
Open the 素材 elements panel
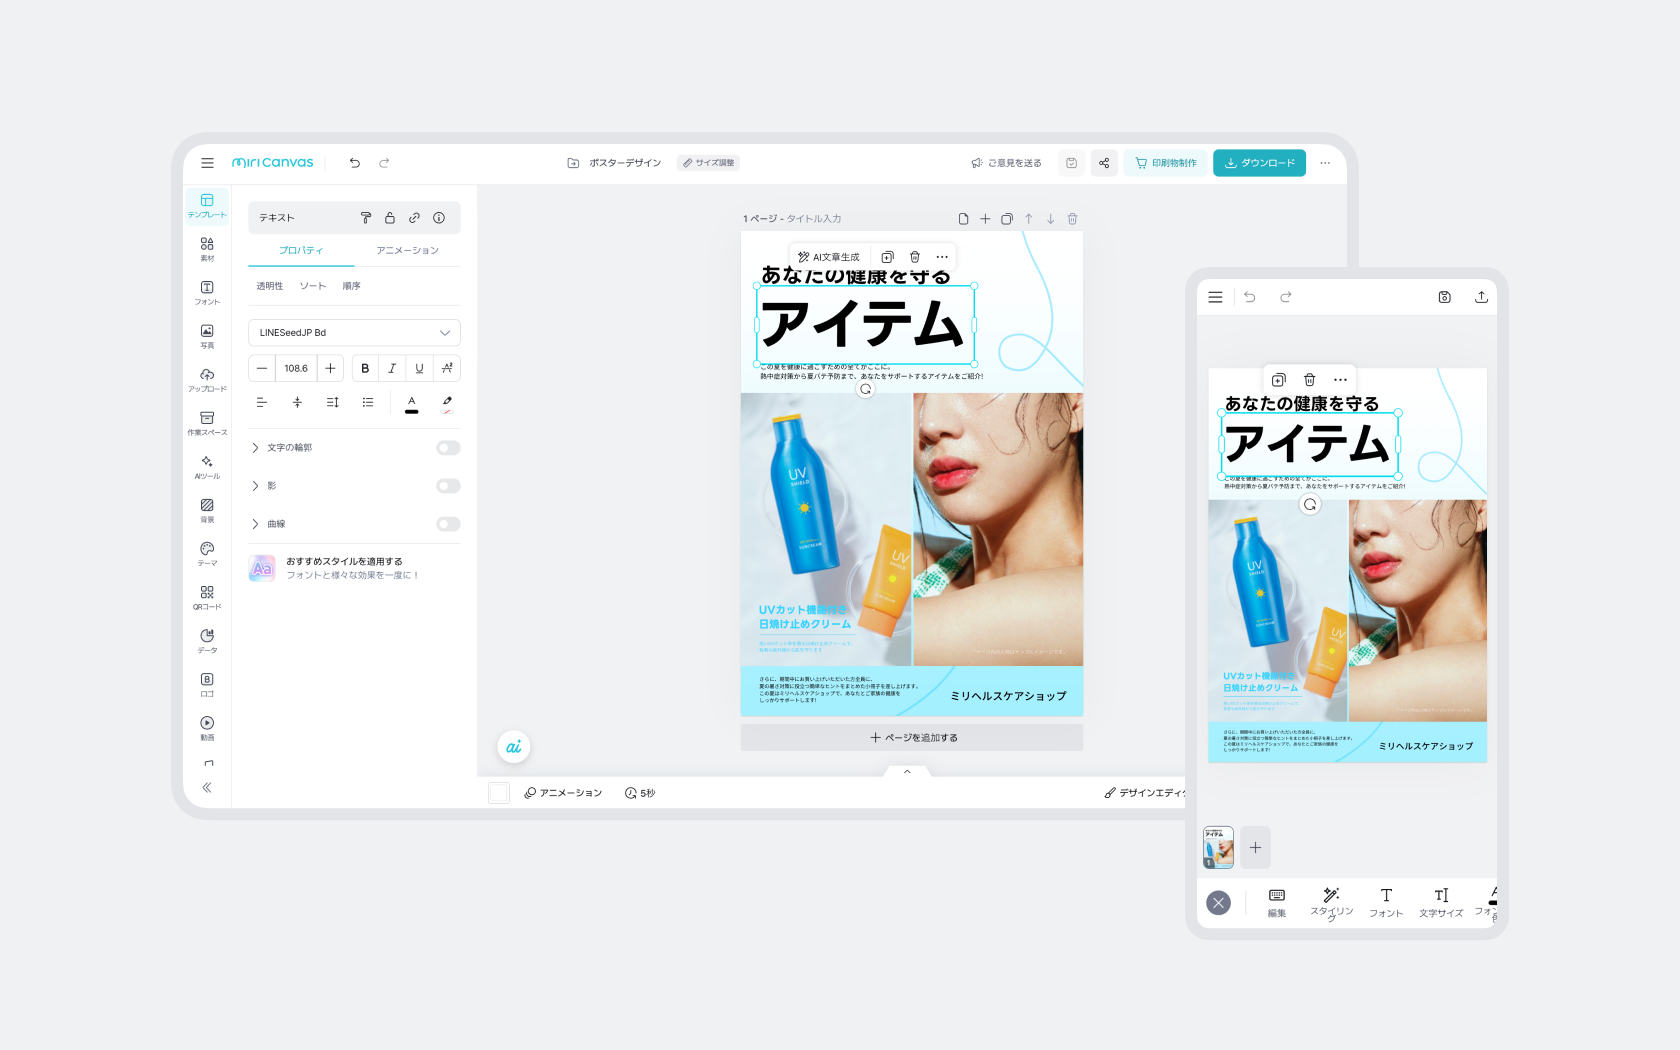[207, 249]
